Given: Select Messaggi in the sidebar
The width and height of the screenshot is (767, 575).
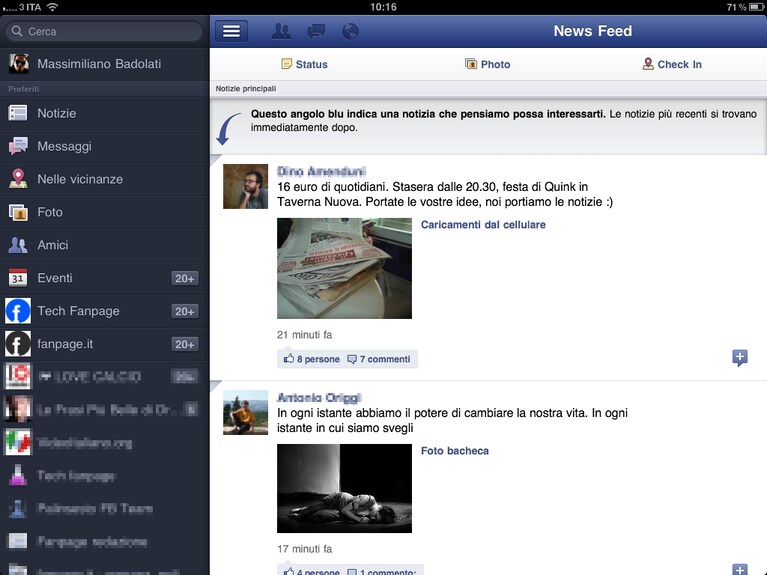Looking at the screenshot, I should tap(105, 146).
